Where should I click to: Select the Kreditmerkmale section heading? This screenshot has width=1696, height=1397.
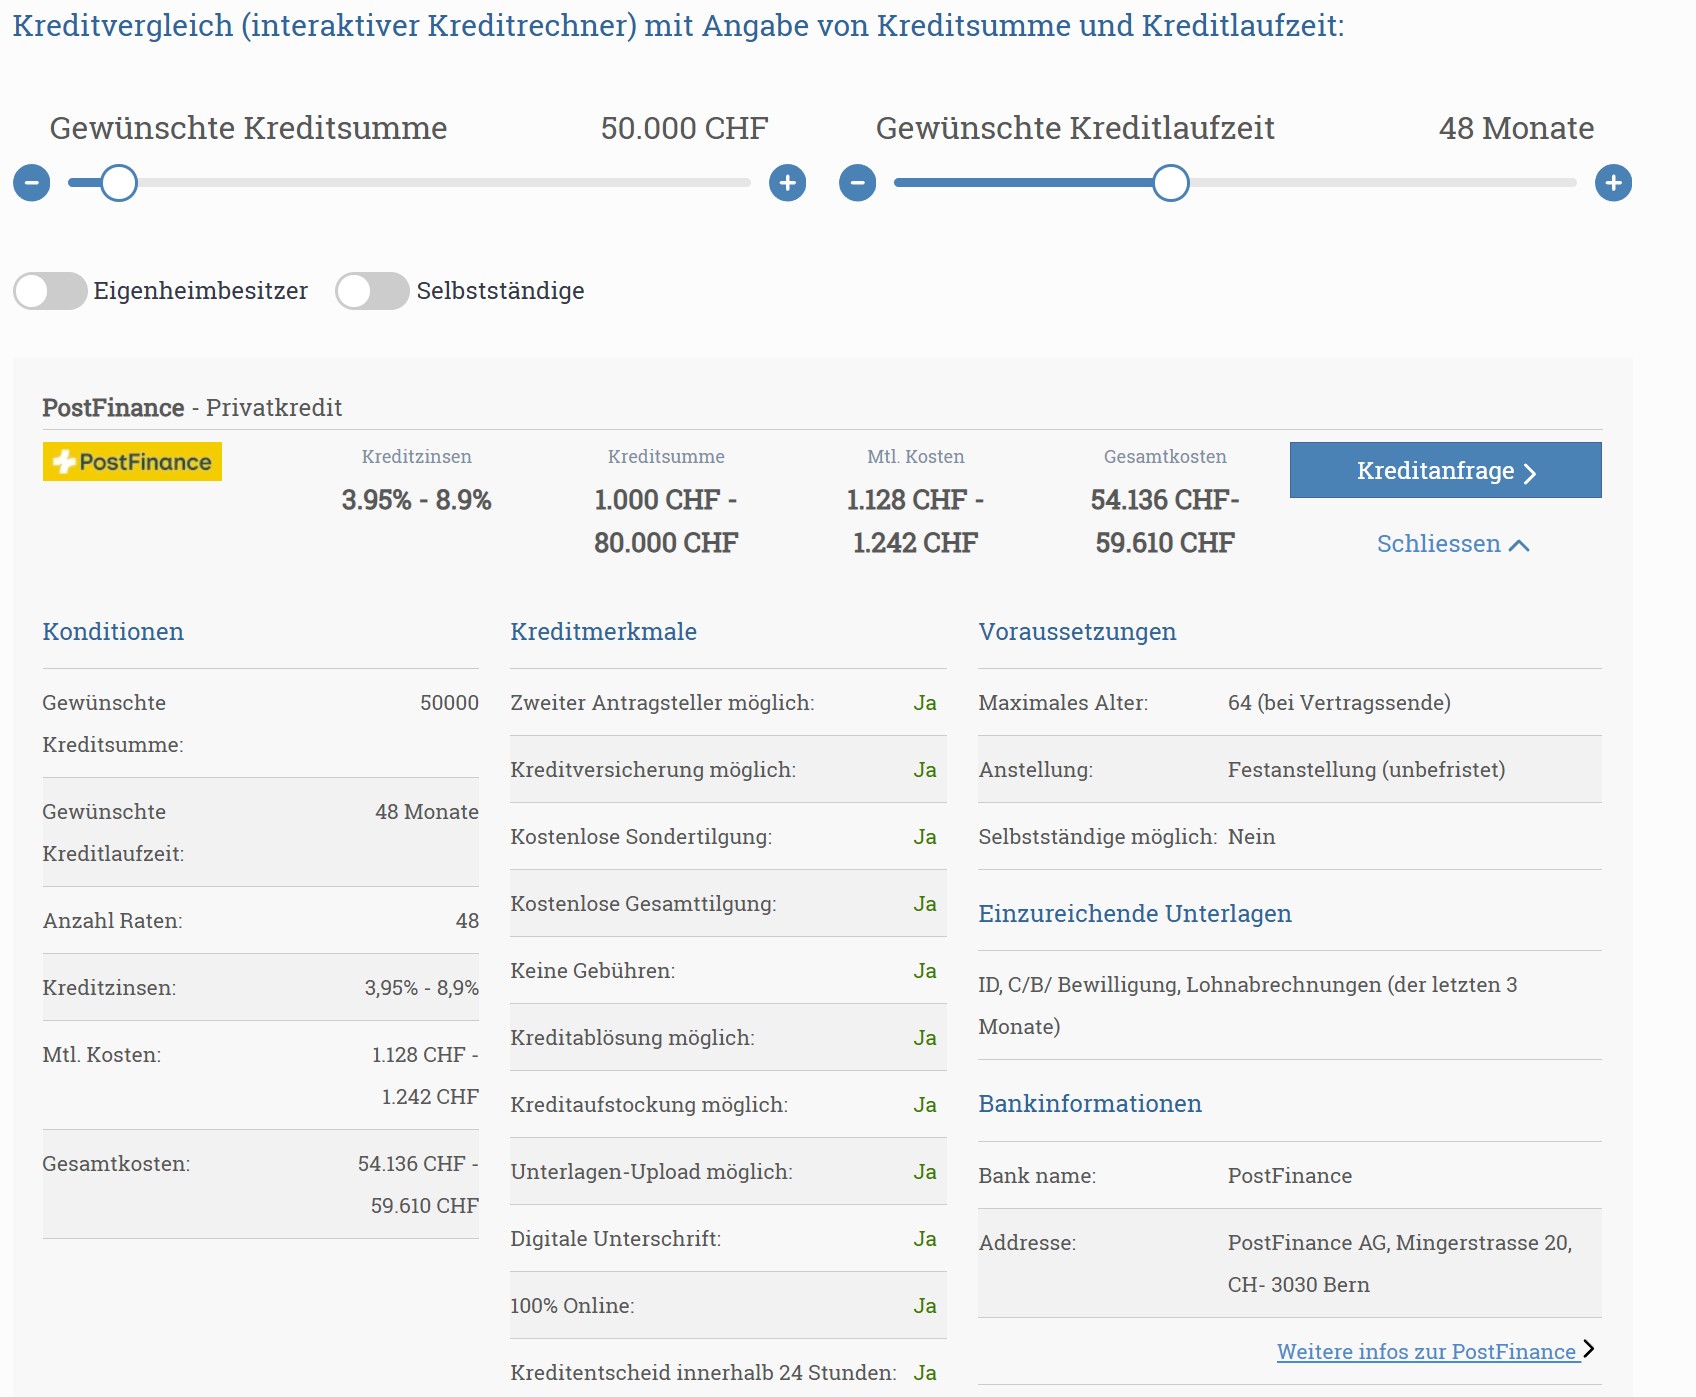[x=603, y=632]
